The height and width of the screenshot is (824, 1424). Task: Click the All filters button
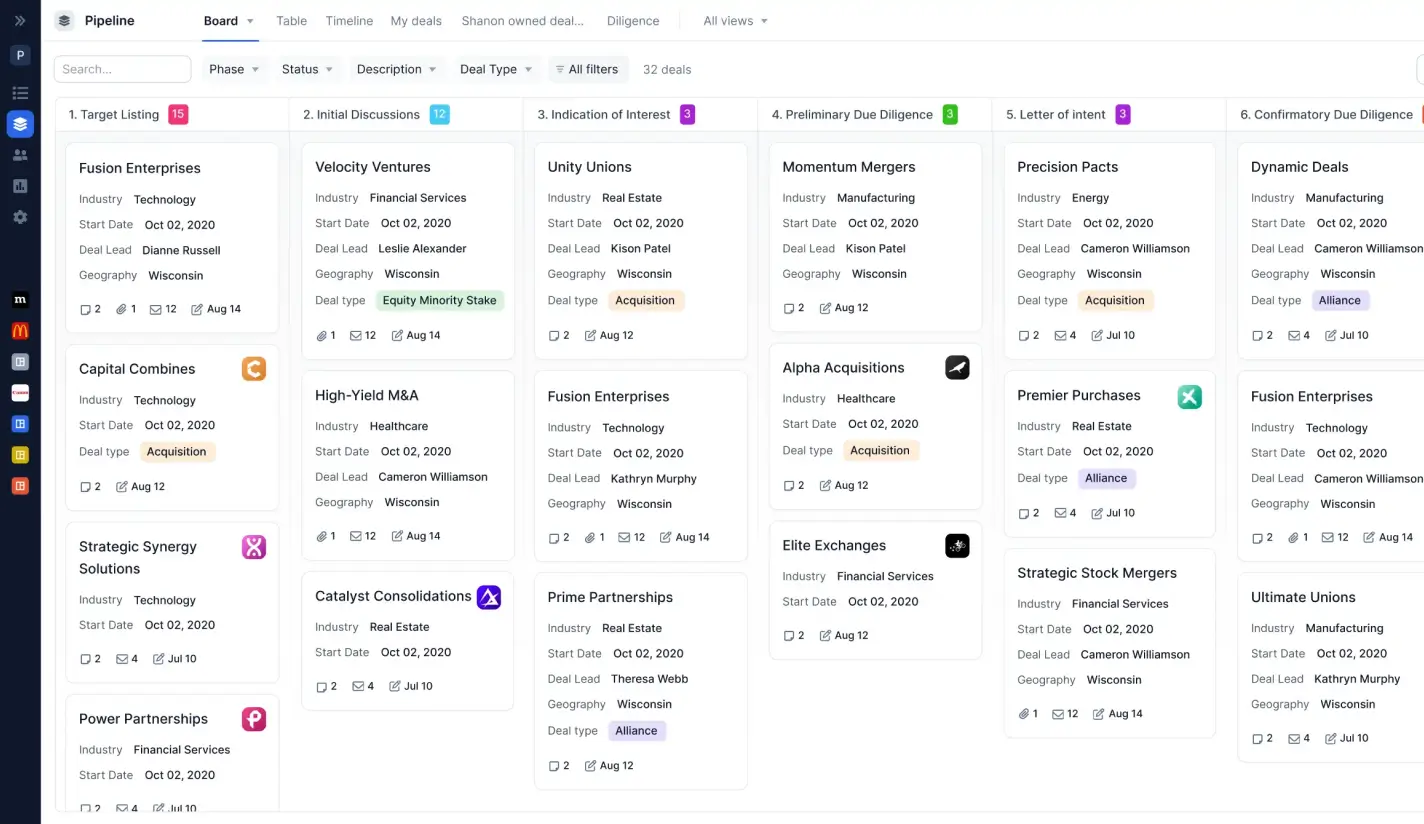[x=587, y=69]
